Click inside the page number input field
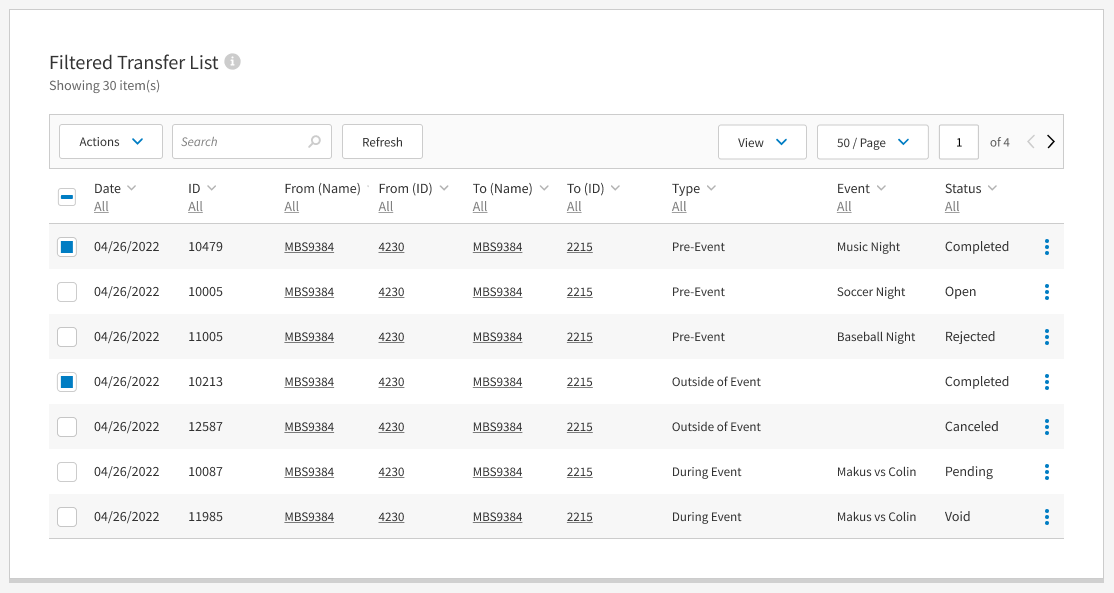The image size is (1114, 593). [958, 141]
